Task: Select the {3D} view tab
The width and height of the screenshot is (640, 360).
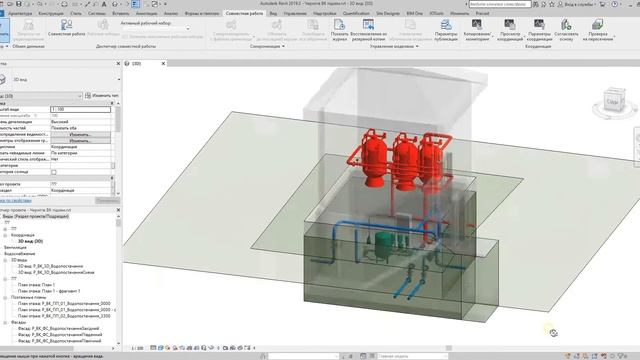Action: [x=137, y=64]
